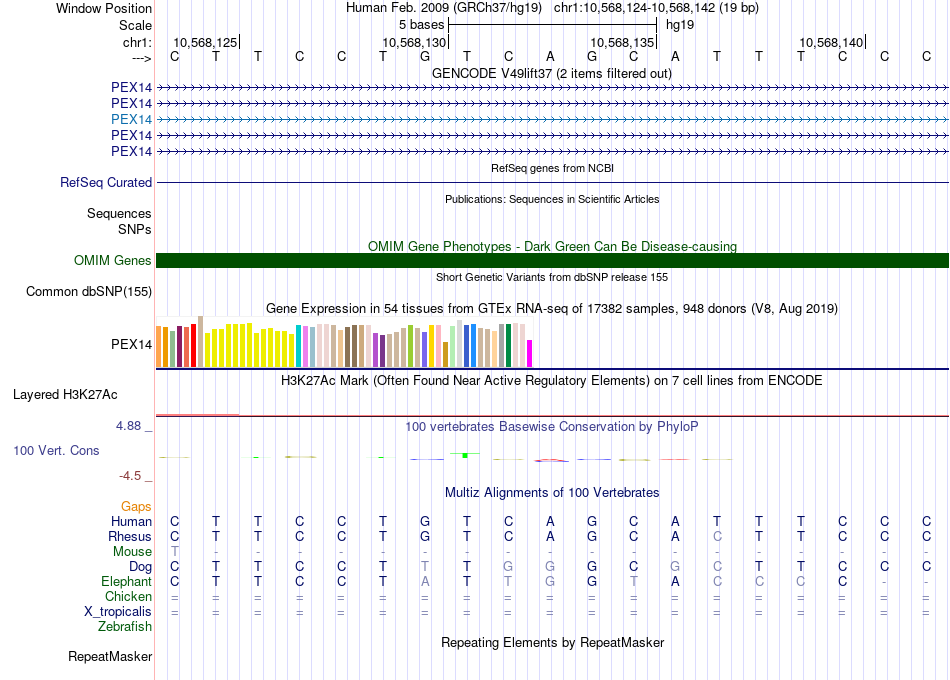The width and height of the screenshot is (950, 680).
Task: Open the RefSeq Curated track label
Action: [106, 183]
